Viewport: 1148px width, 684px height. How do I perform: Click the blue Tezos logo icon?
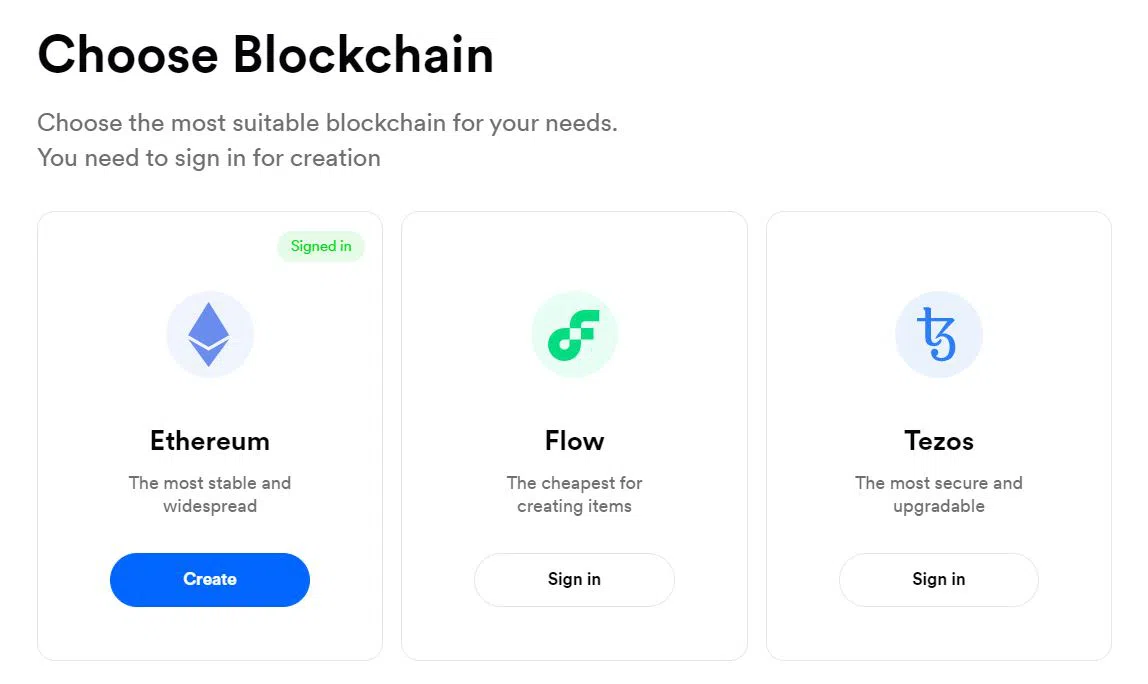pyautogui.click(x=939, y=334)
